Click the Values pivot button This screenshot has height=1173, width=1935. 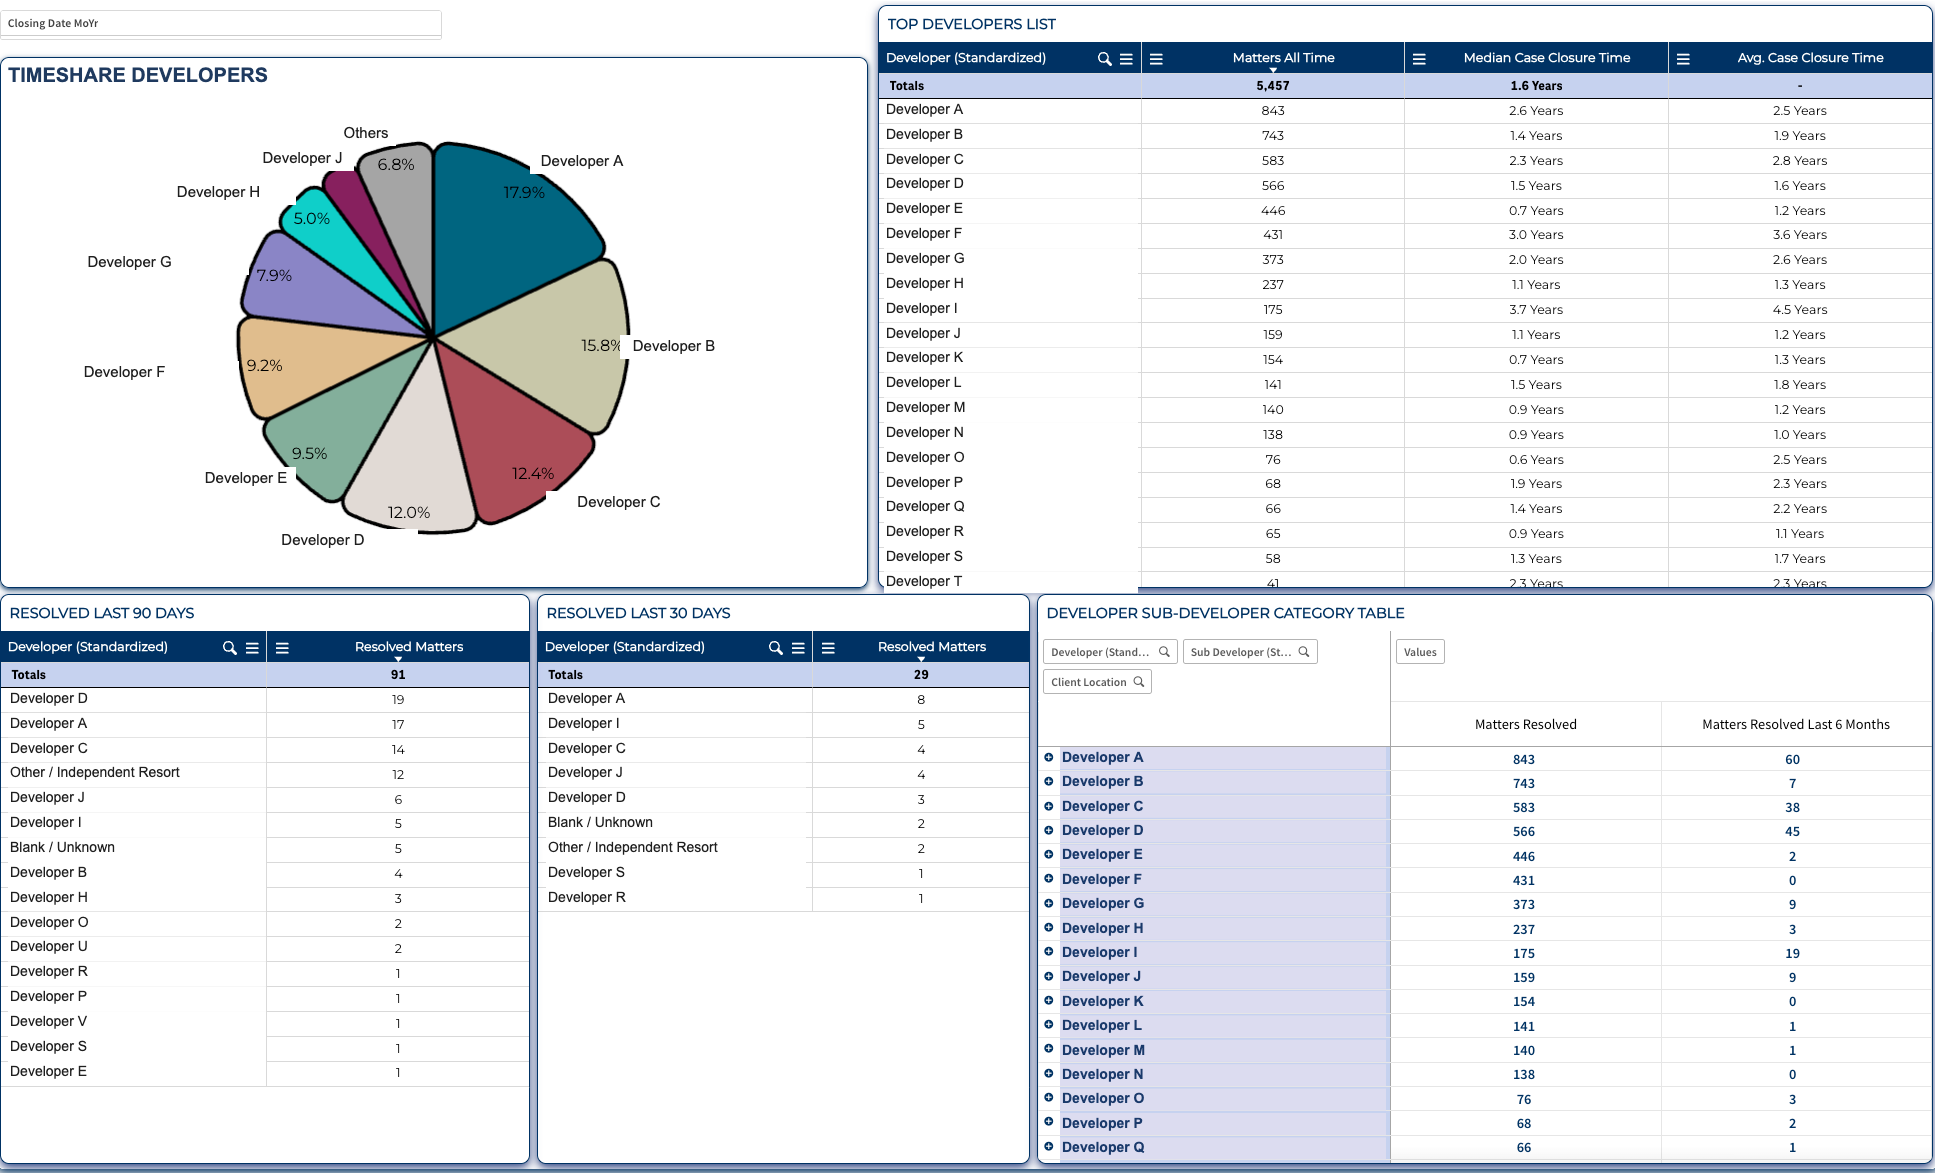click(x=1420, y=652)
